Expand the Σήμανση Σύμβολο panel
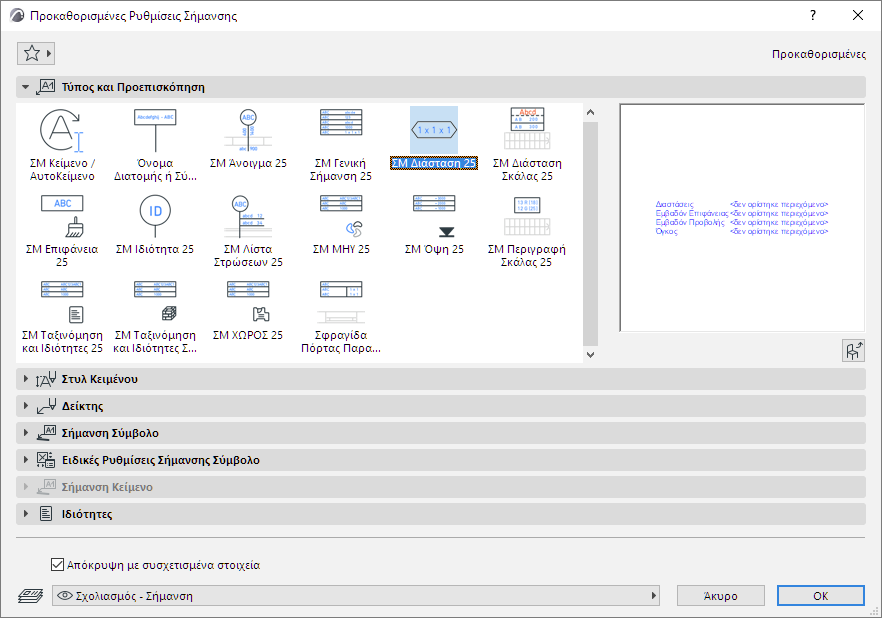Screen dimensions: 882x618 440,433
